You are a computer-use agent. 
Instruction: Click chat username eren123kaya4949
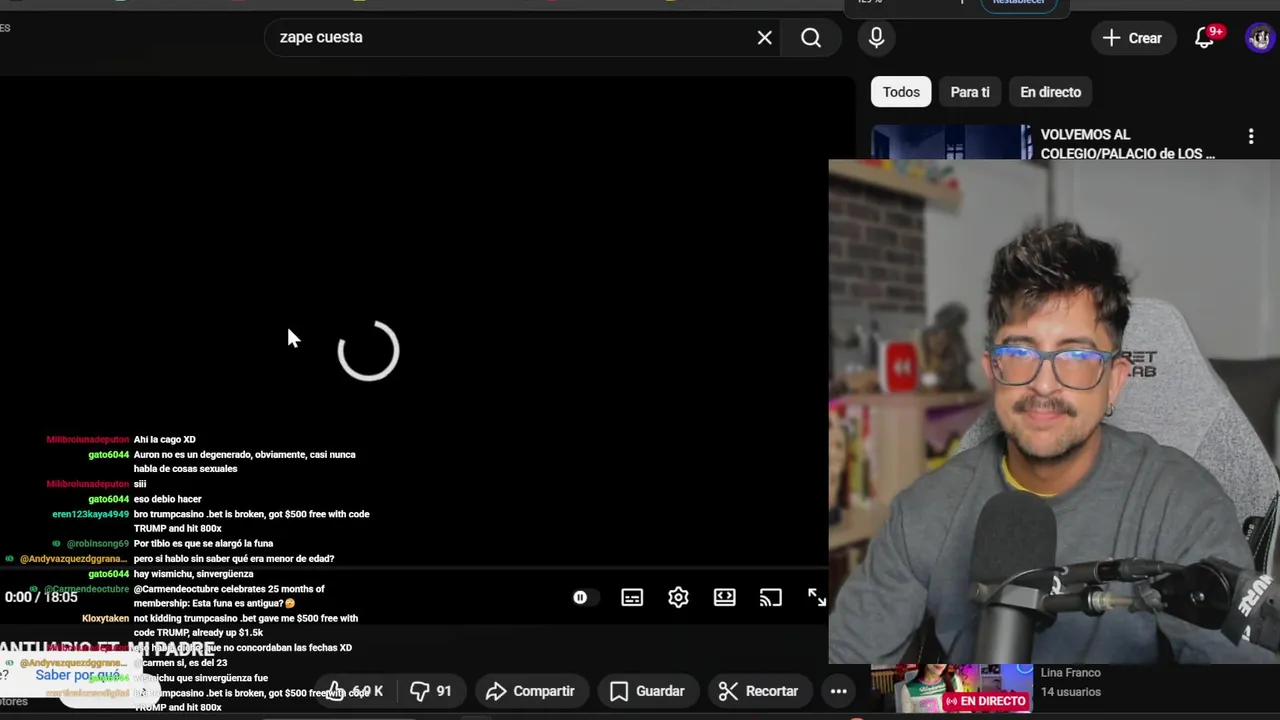[91, 514]
